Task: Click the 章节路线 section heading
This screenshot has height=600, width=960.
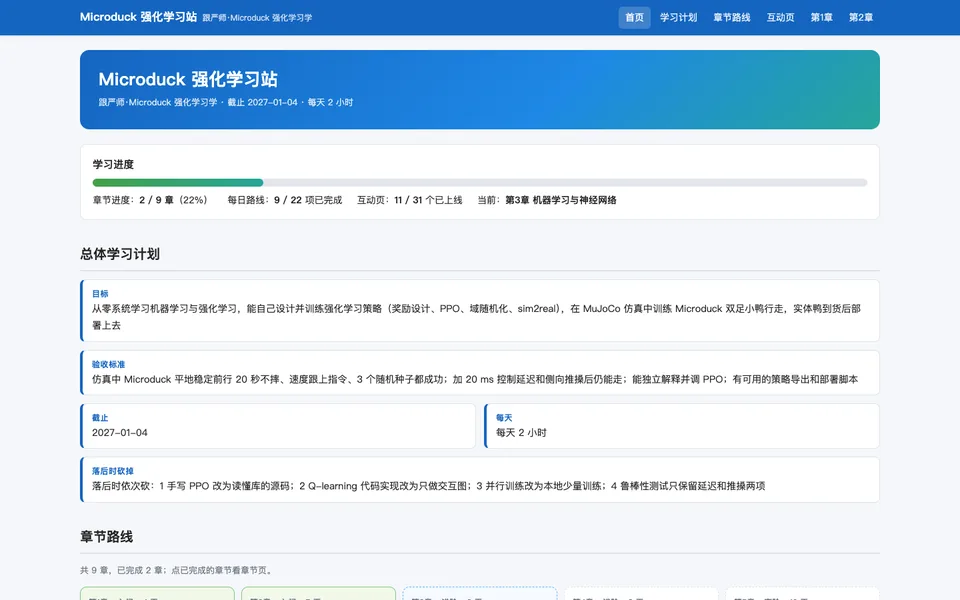Action: (x=107, y=537)
